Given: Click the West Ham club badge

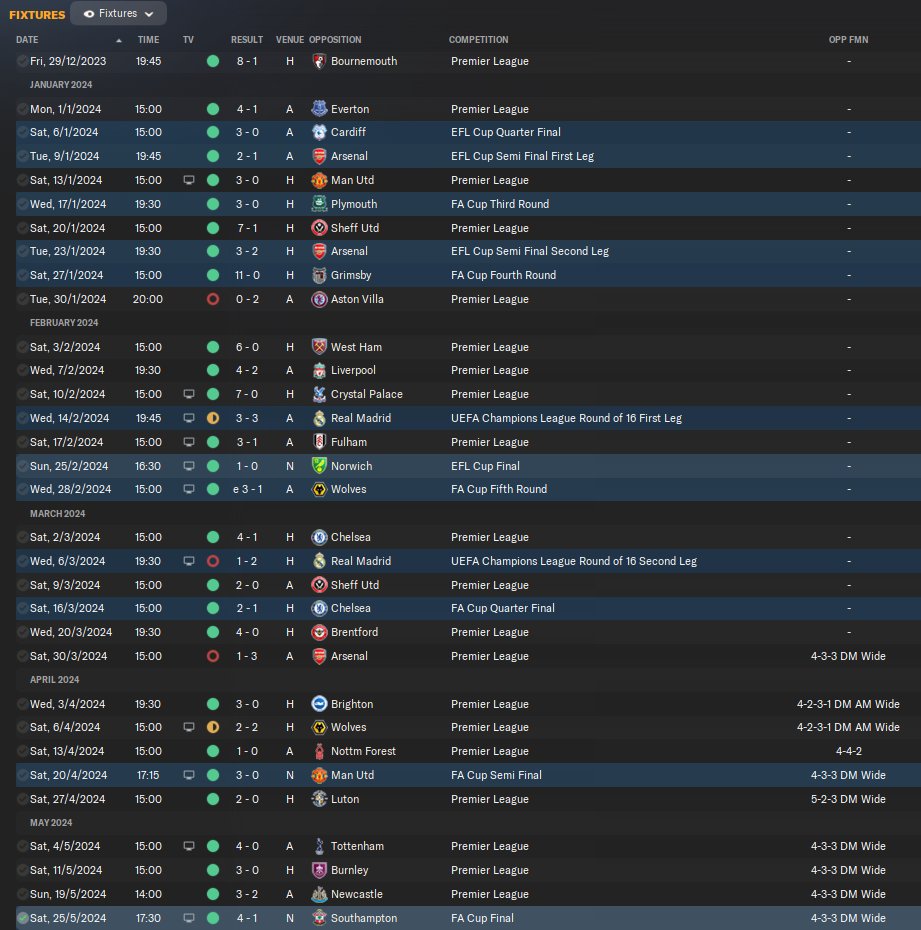Looking at the screenshot, I should pos(319,347).
